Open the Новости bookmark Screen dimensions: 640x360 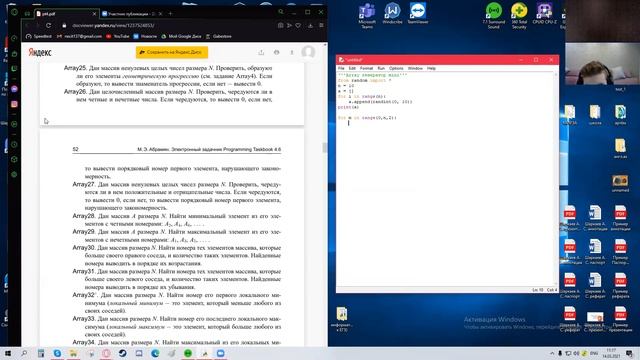145,36
